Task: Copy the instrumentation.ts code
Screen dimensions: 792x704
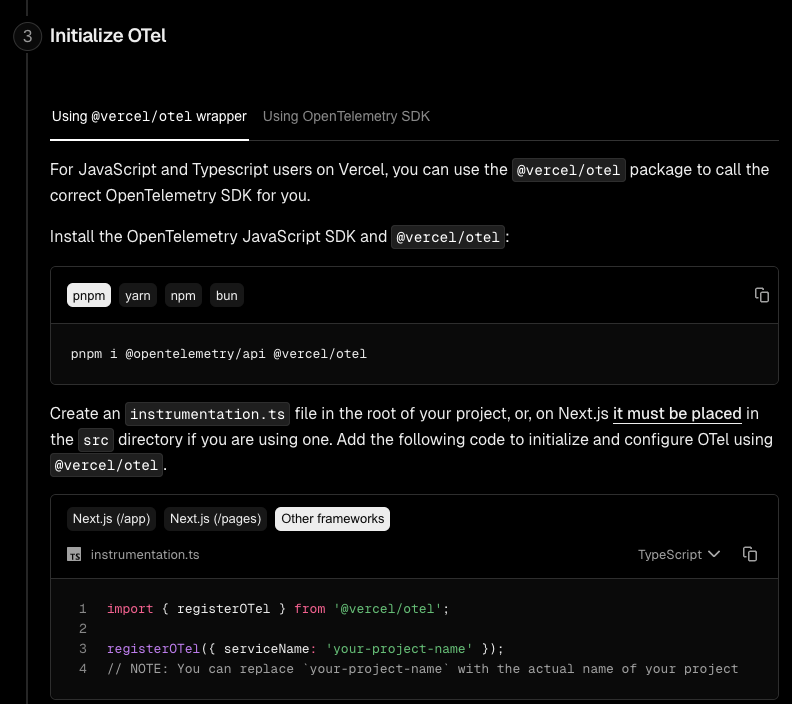Action: click(x=750, y=554)
